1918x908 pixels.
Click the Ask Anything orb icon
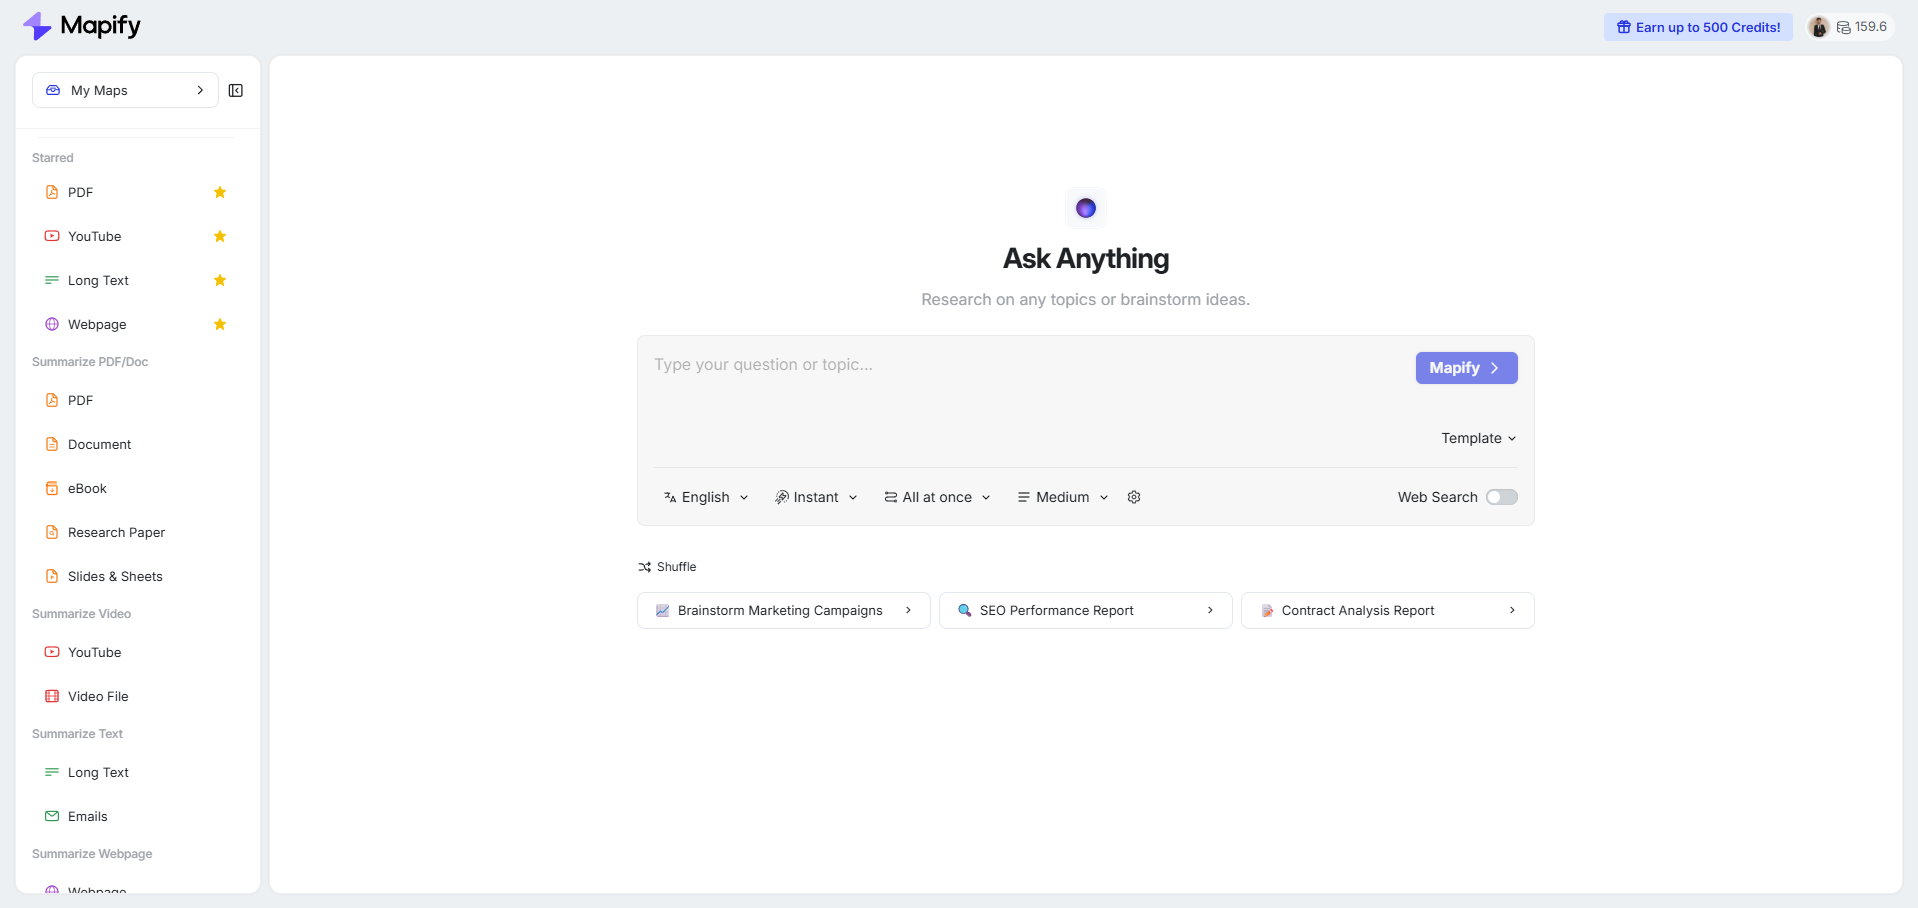(1086, 208)
